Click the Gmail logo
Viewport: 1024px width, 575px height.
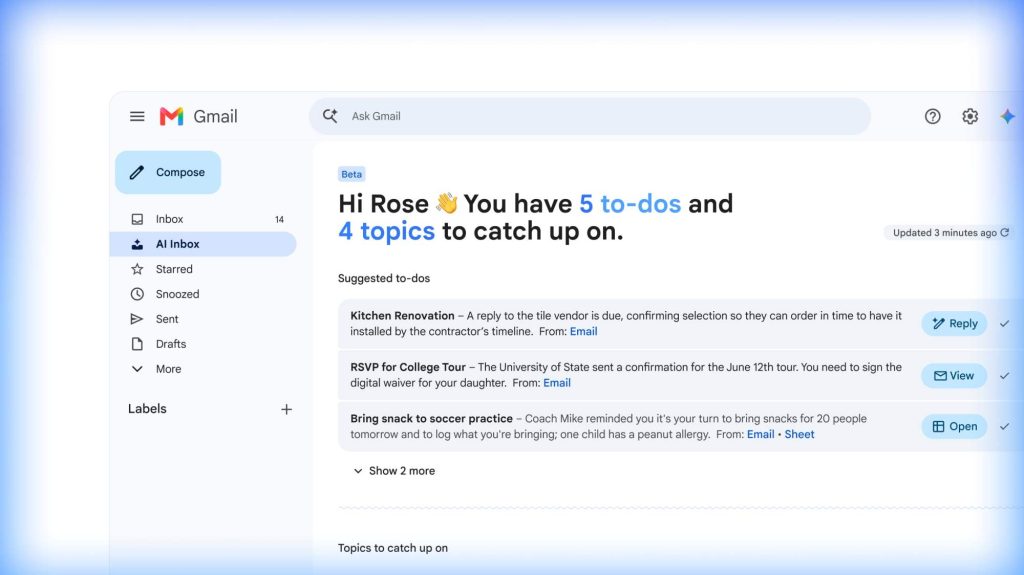click(x=199, y=116)
